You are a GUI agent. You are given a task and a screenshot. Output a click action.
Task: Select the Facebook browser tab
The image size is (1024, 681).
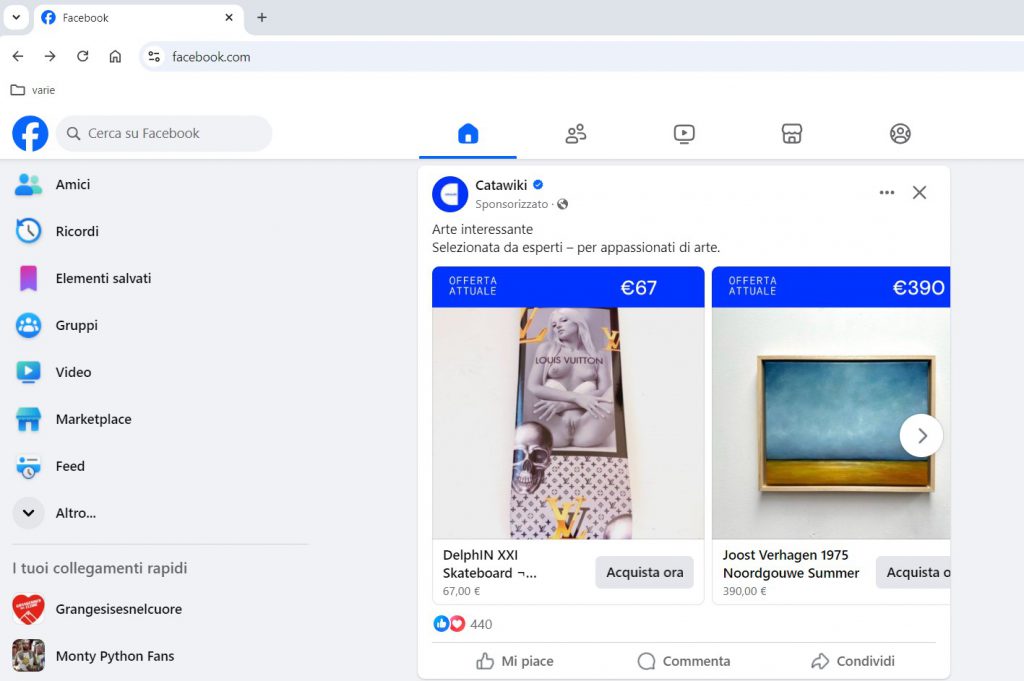(138, 18)
